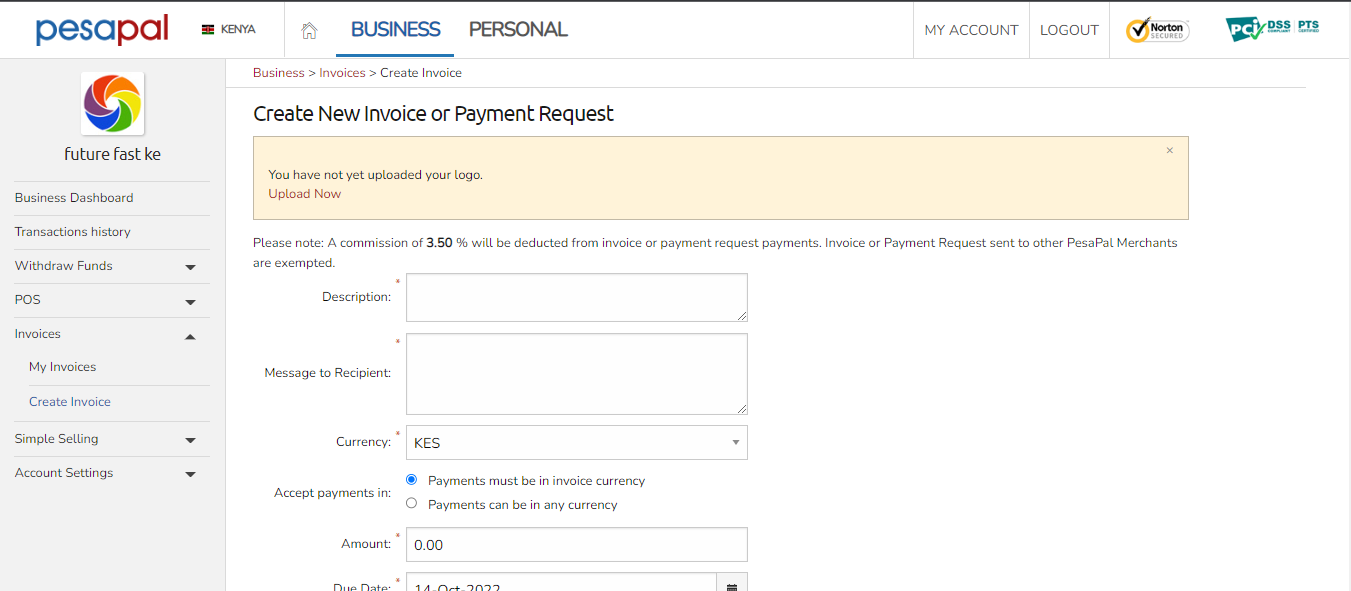Open the Create Invoice sidebar link

70,402
